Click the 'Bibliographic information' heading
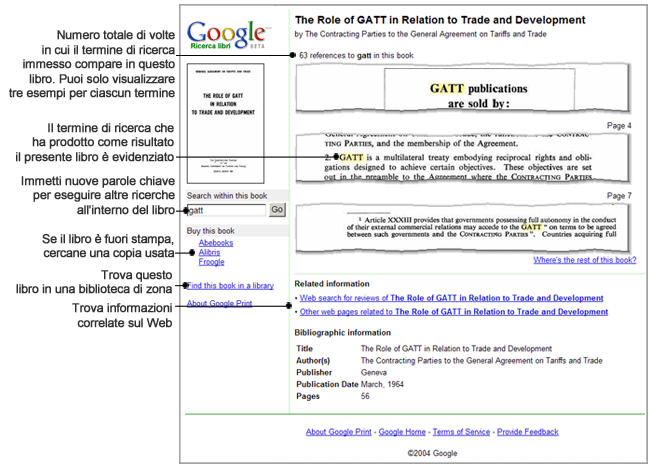Viewport: 650px width, 467px height. pos(342,333)
